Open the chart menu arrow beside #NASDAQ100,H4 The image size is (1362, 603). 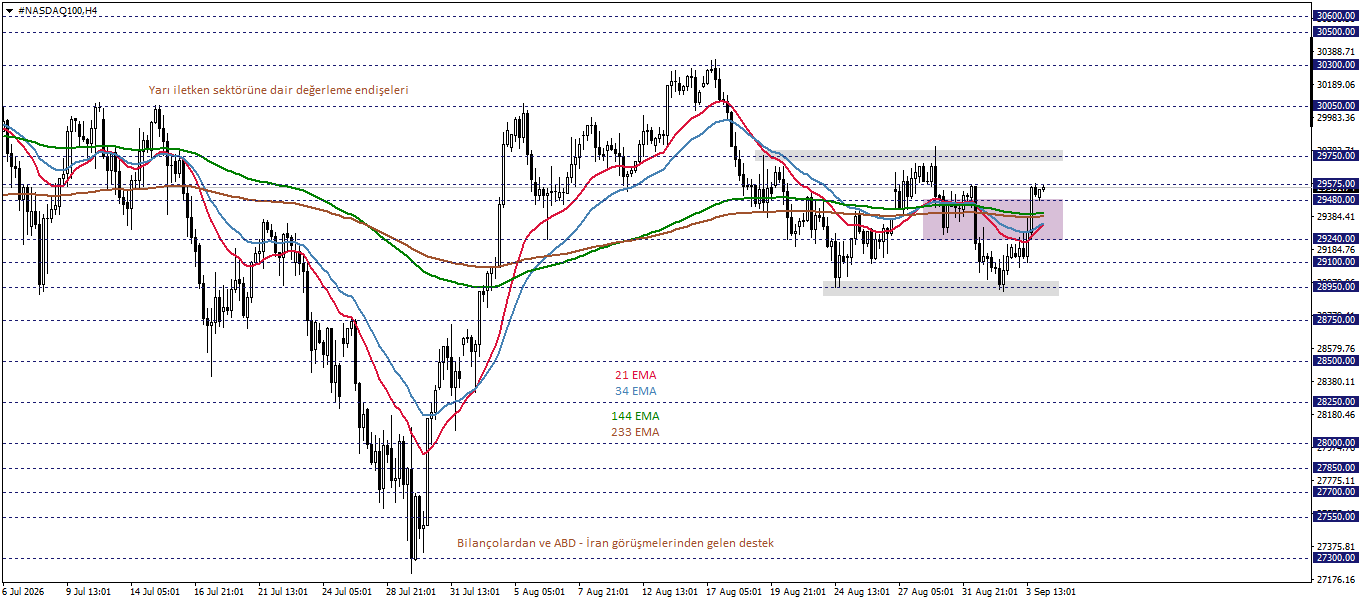click(9, 9)
